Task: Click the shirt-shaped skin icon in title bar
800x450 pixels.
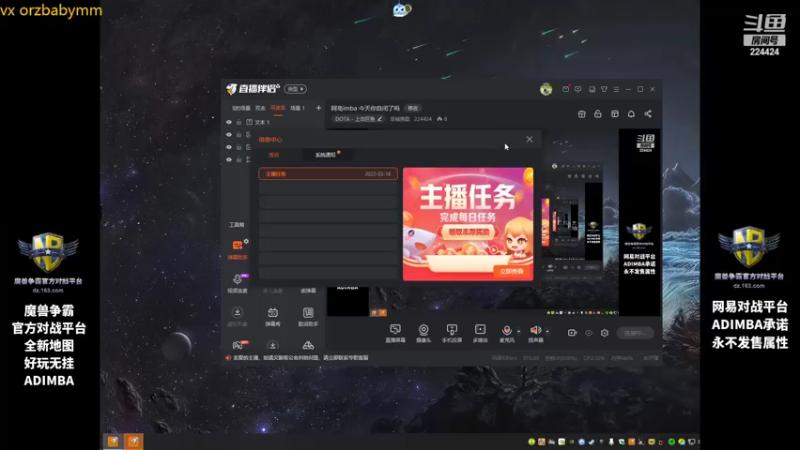Action: tap(604, 89)
